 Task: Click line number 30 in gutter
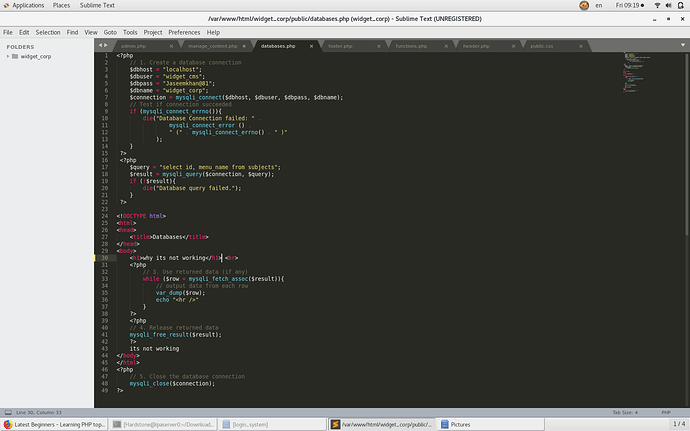pyautogui.click(x=104, y=258)
